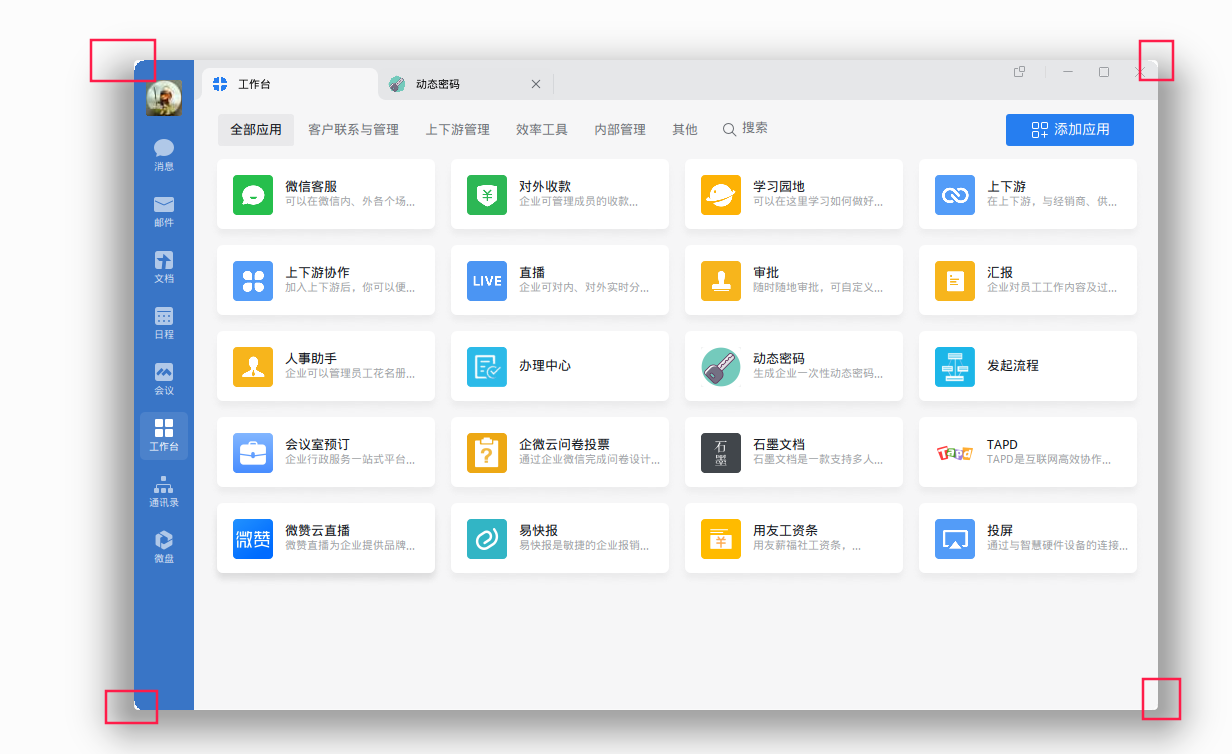Click the 石墨文档 title text
1232x754 pixels.
779,444
